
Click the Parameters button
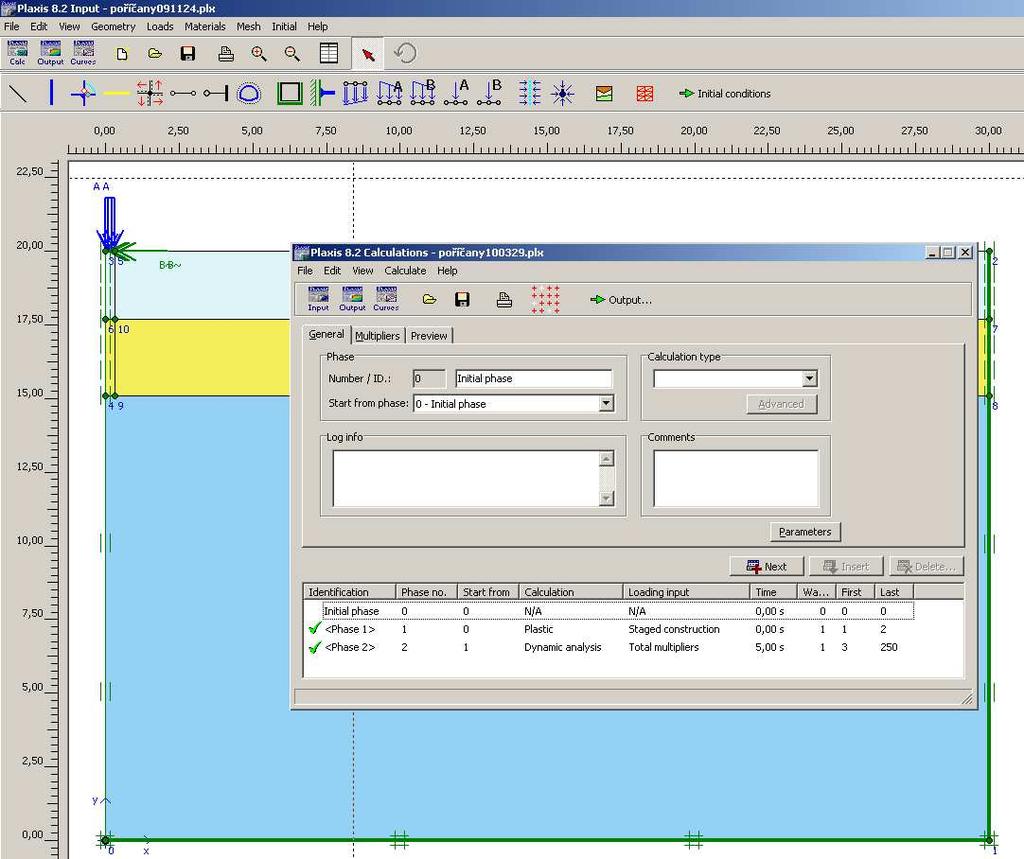pyautogui.click(x=805, y=532)
